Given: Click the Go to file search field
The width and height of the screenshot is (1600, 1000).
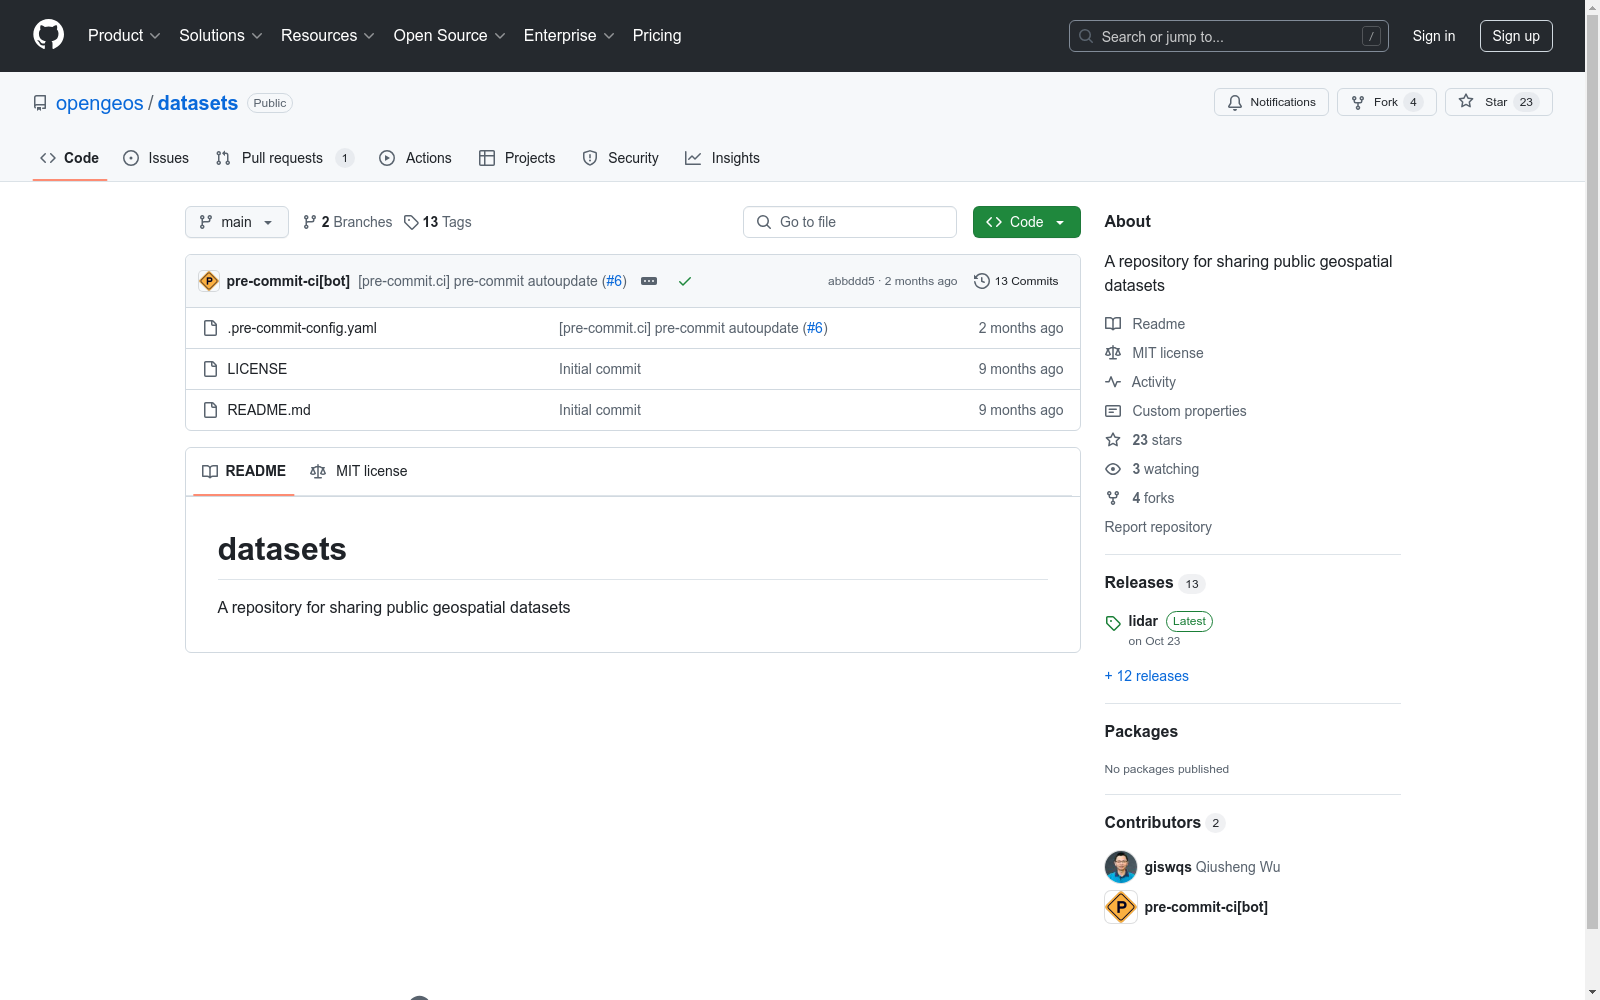Looking at the screenshot, I should [x=850, y=222].
